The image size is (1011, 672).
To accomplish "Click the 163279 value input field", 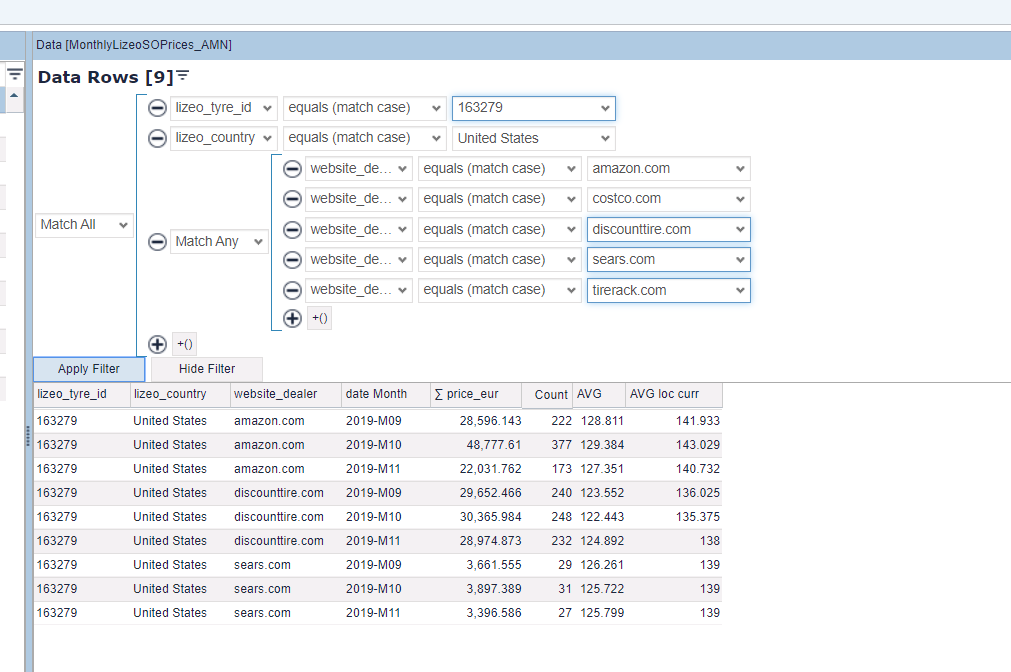I will pyautogui.click(x=524, y=108).
